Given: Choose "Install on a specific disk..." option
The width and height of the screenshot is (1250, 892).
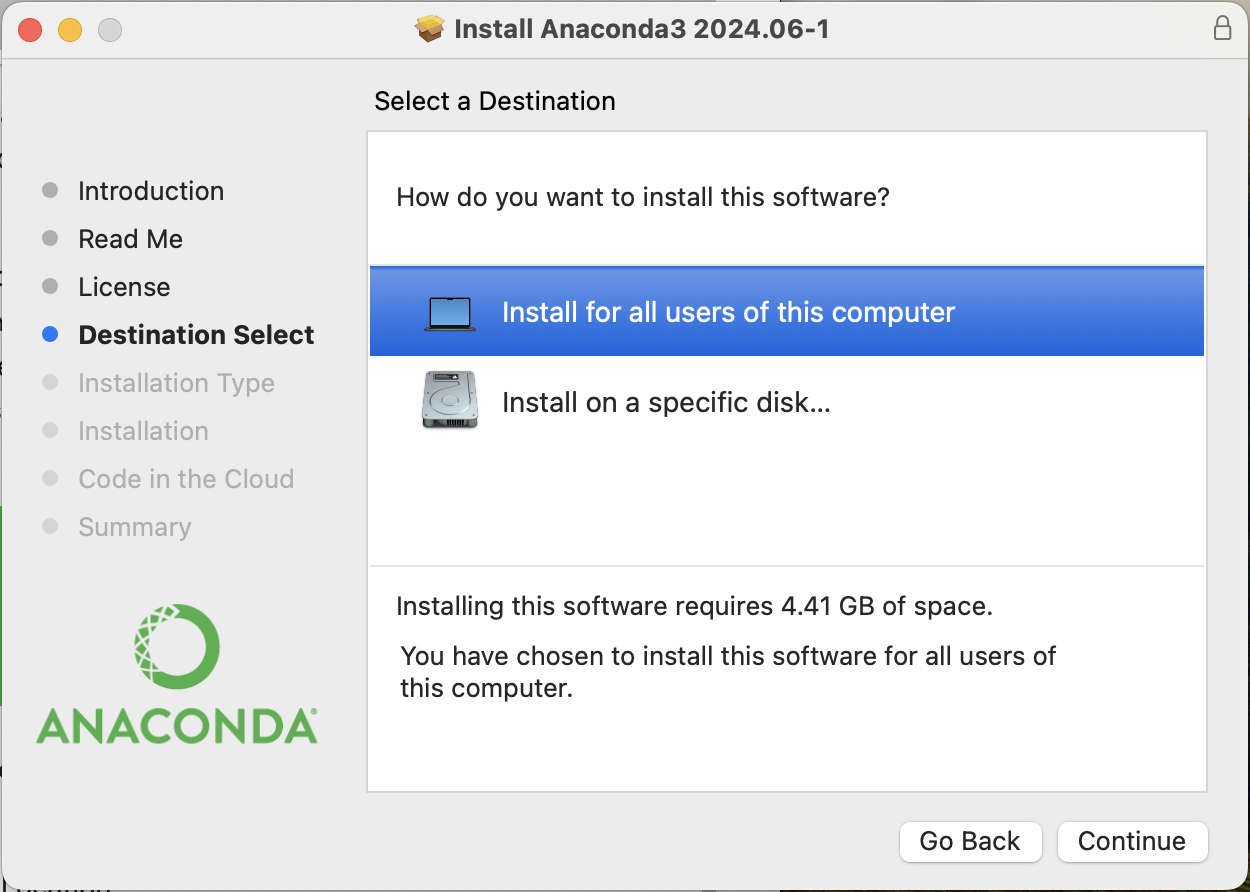Looking at the screenshot, I should (666, 403).
